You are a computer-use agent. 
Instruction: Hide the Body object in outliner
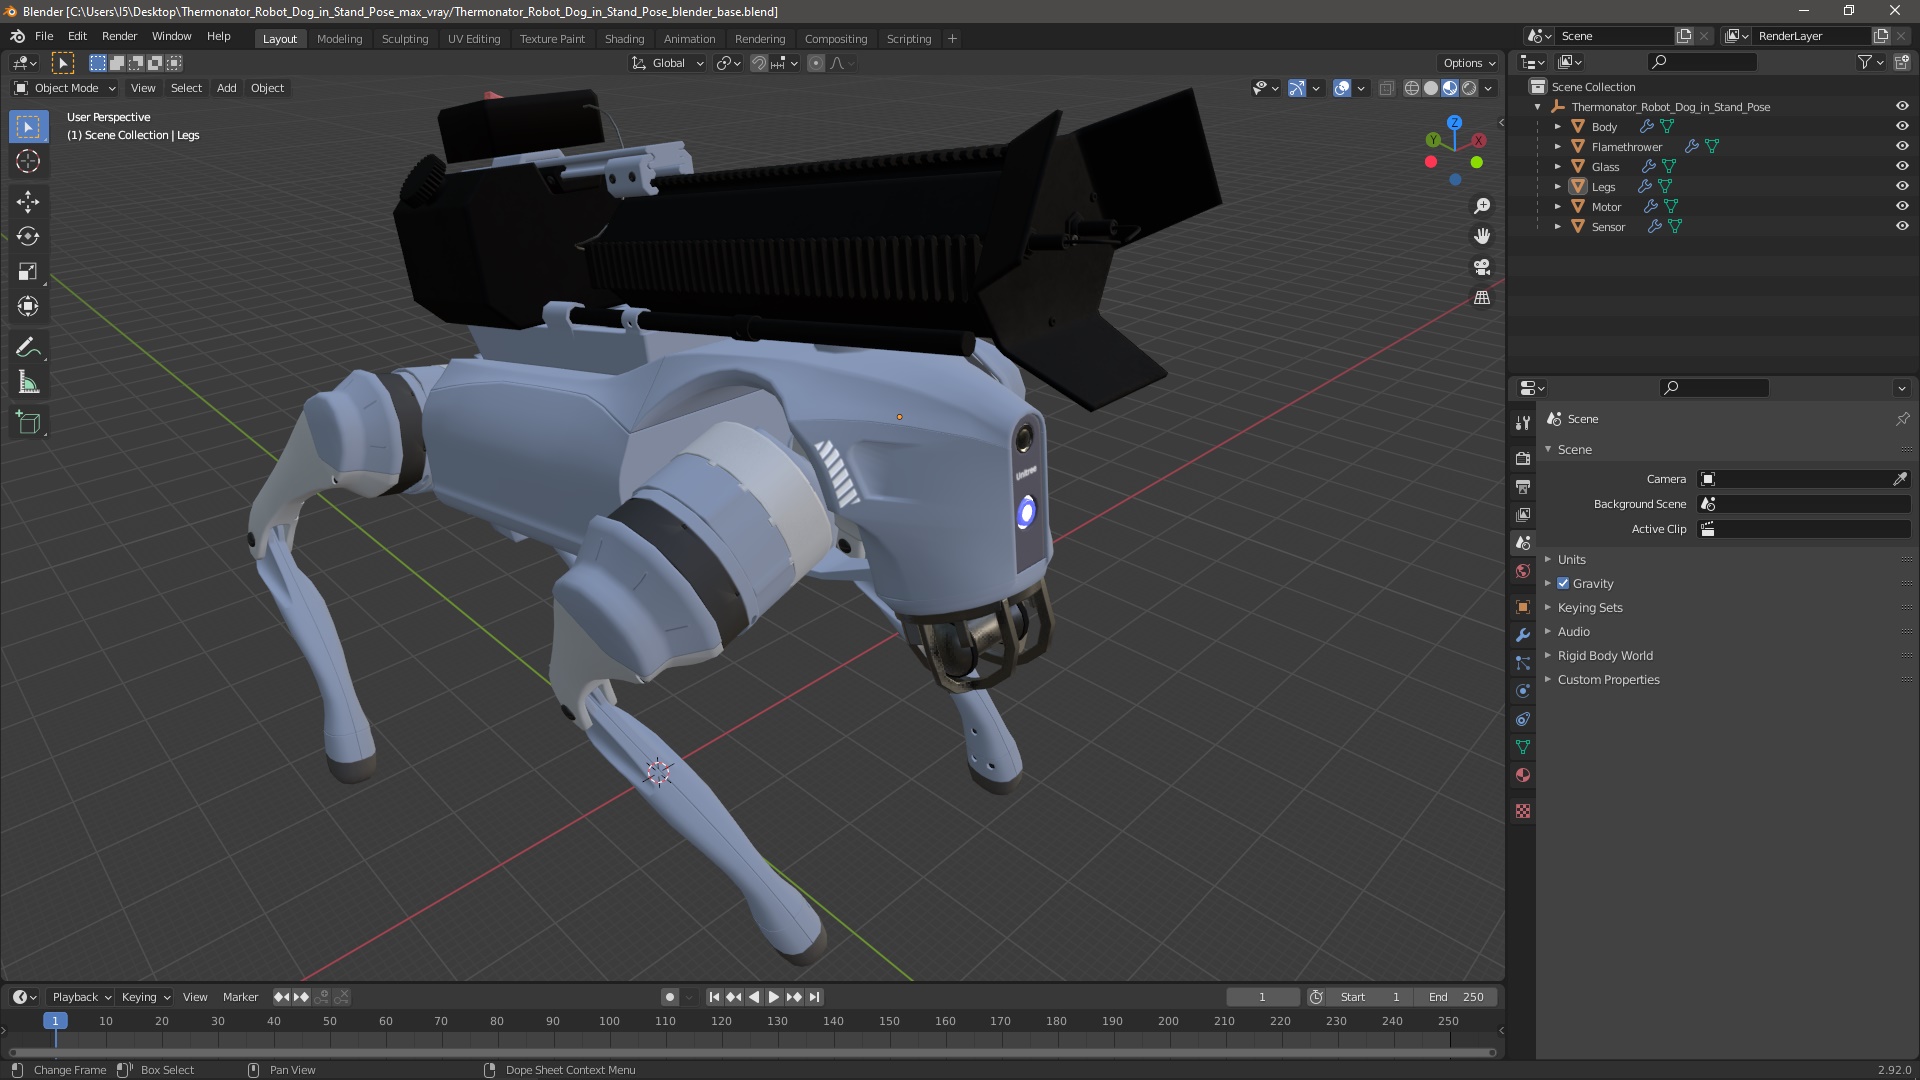1902,126
